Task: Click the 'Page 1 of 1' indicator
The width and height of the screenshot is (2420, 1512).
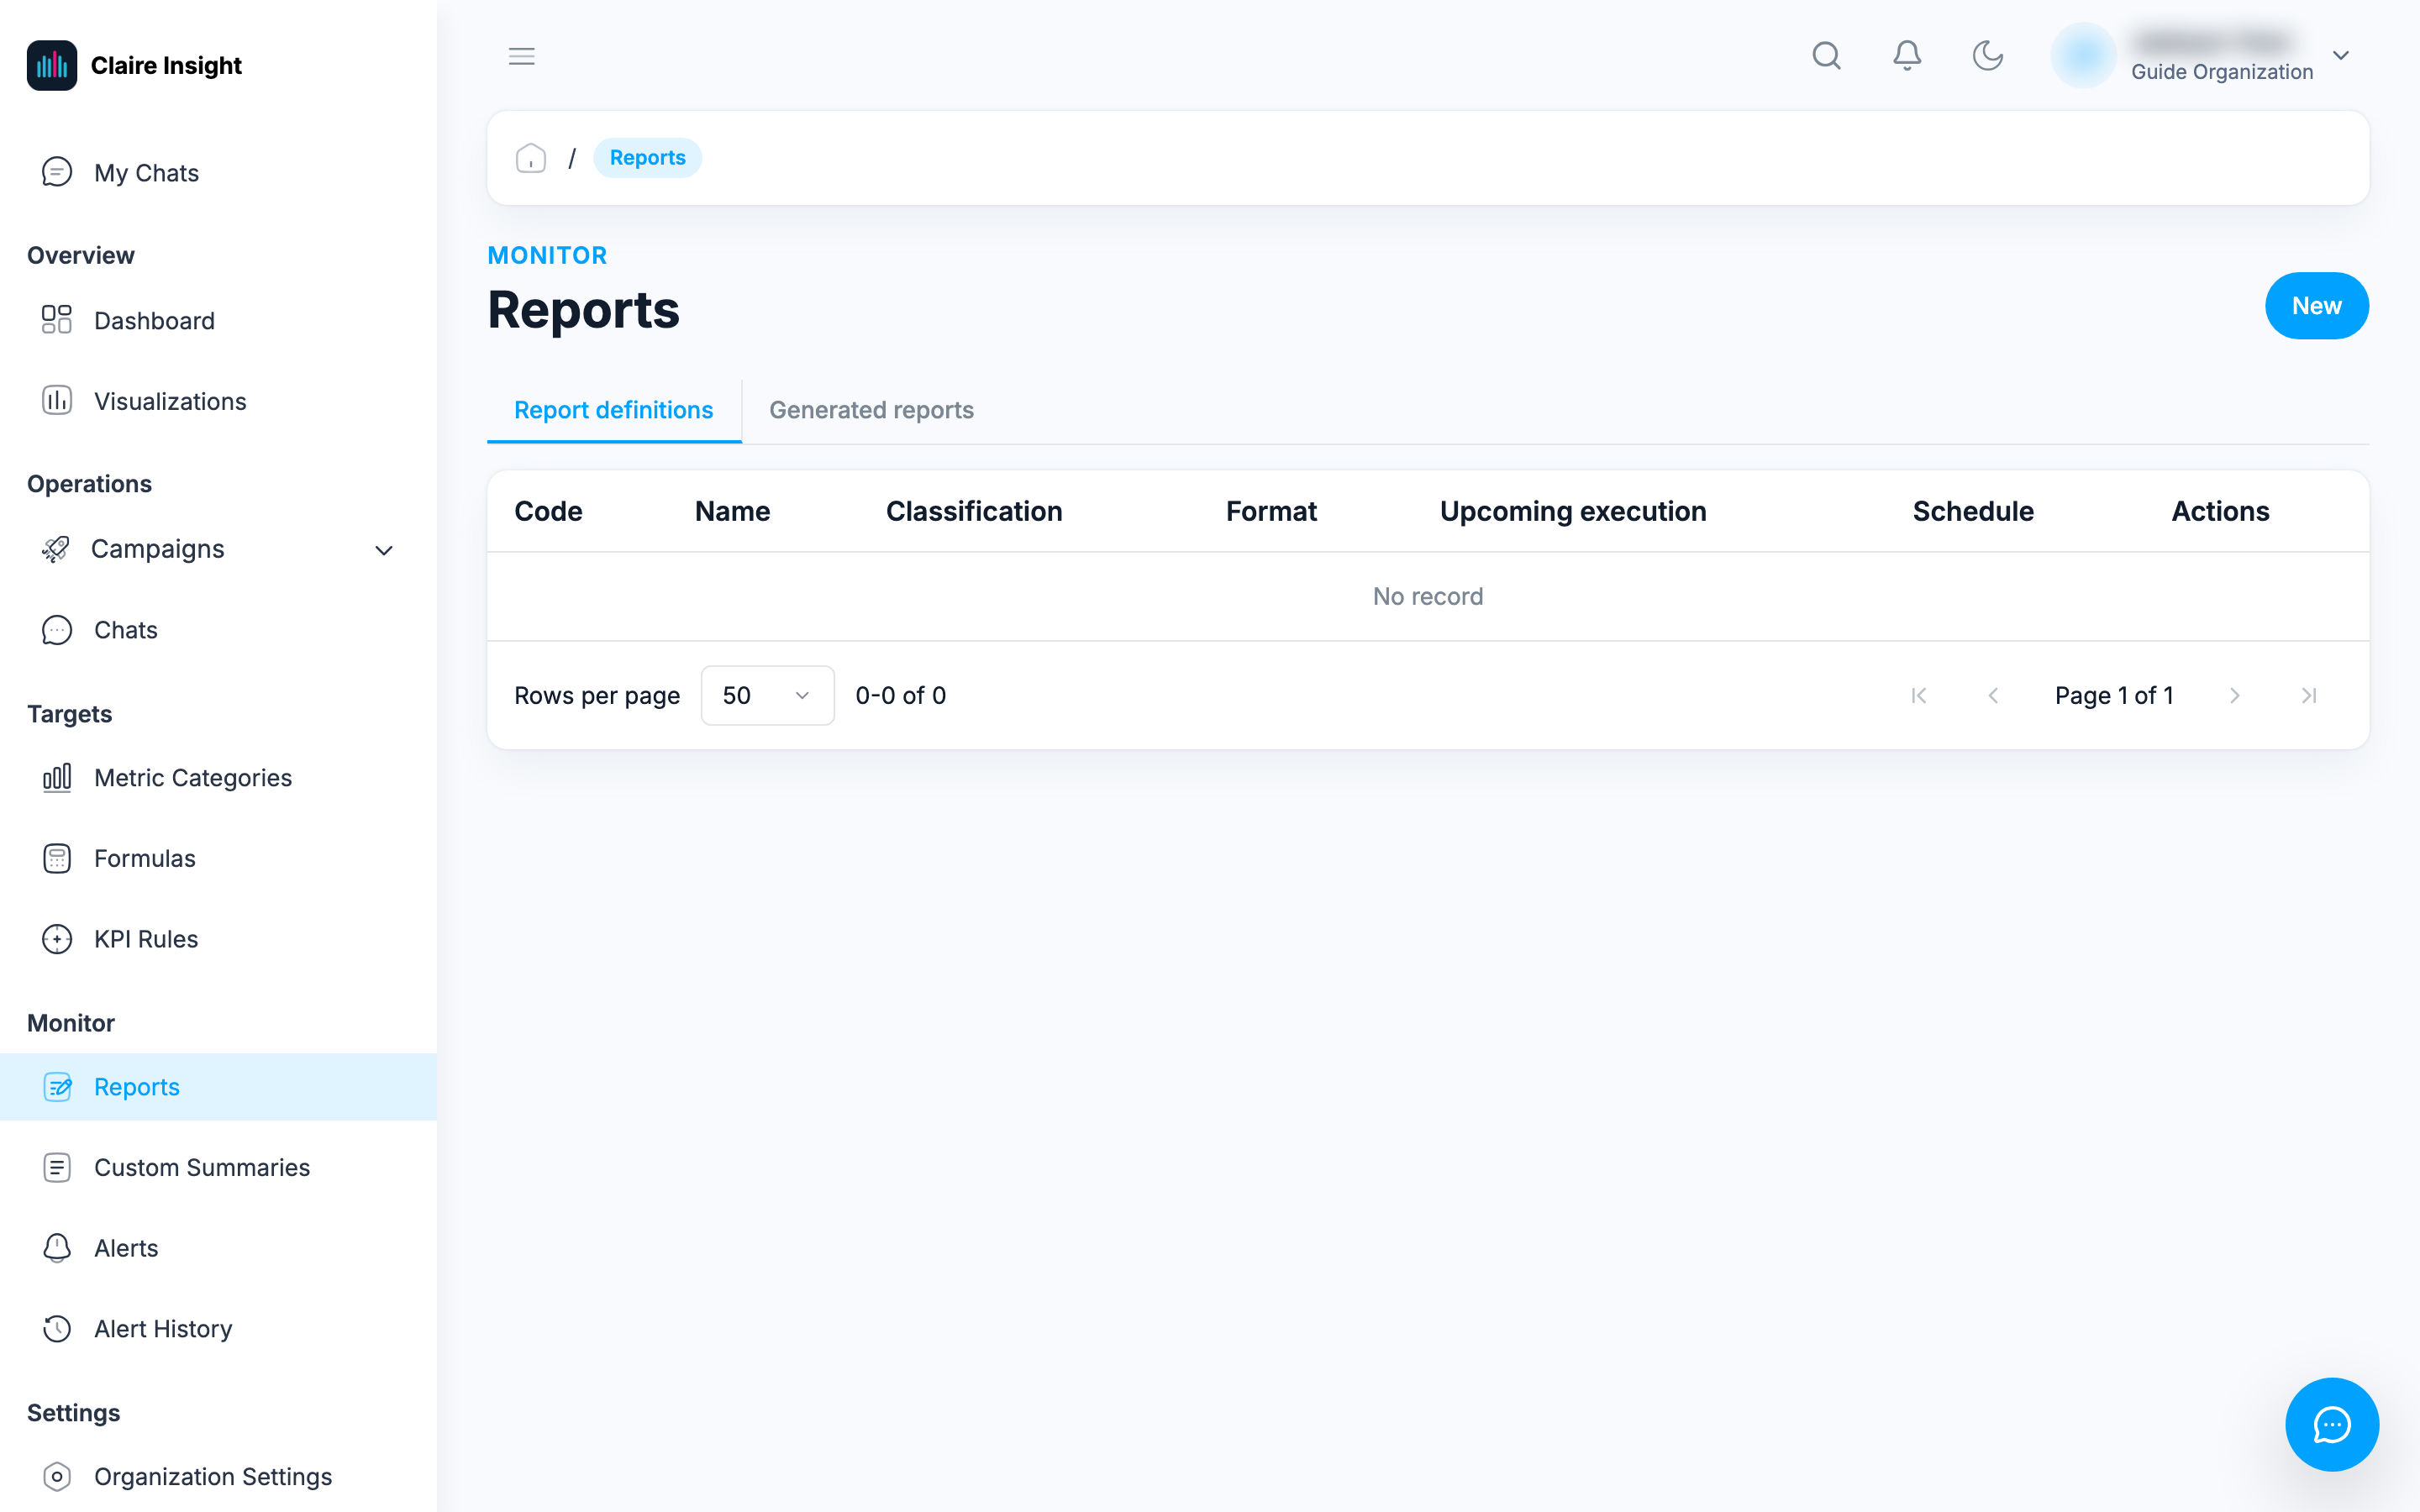Action: coord(2114,695)
